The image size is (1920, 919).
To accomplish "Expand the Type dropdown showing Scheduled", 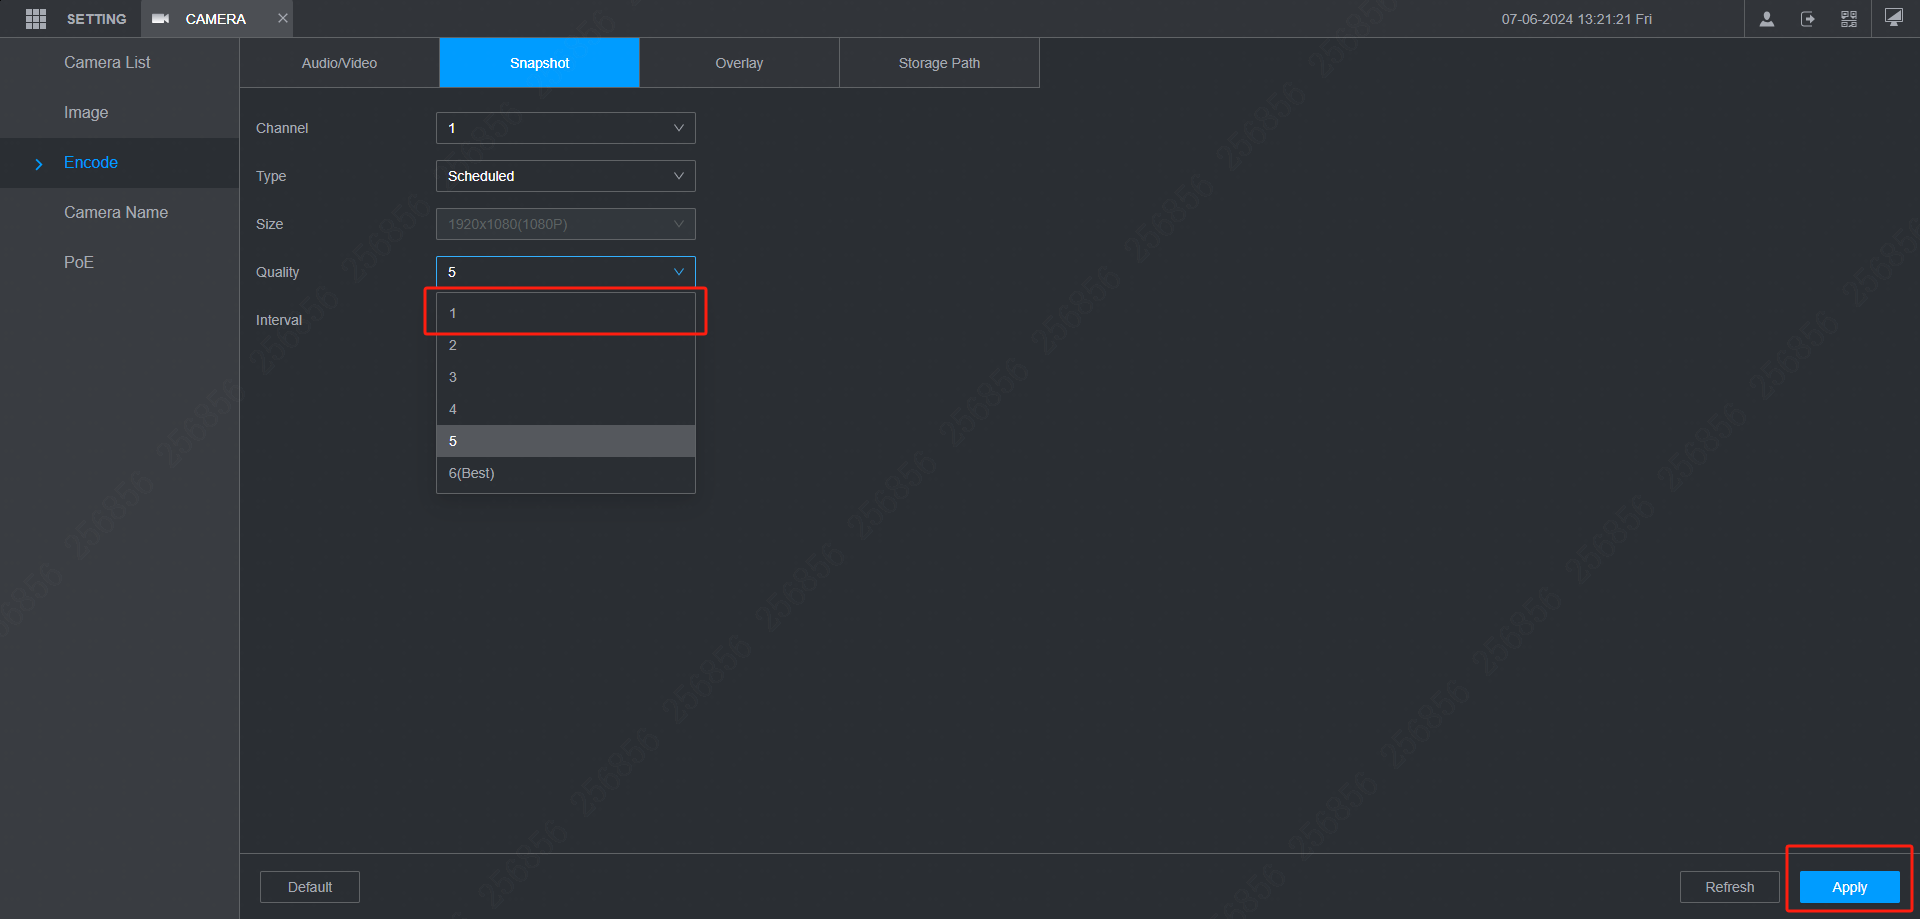I will [x=565, y=176].
